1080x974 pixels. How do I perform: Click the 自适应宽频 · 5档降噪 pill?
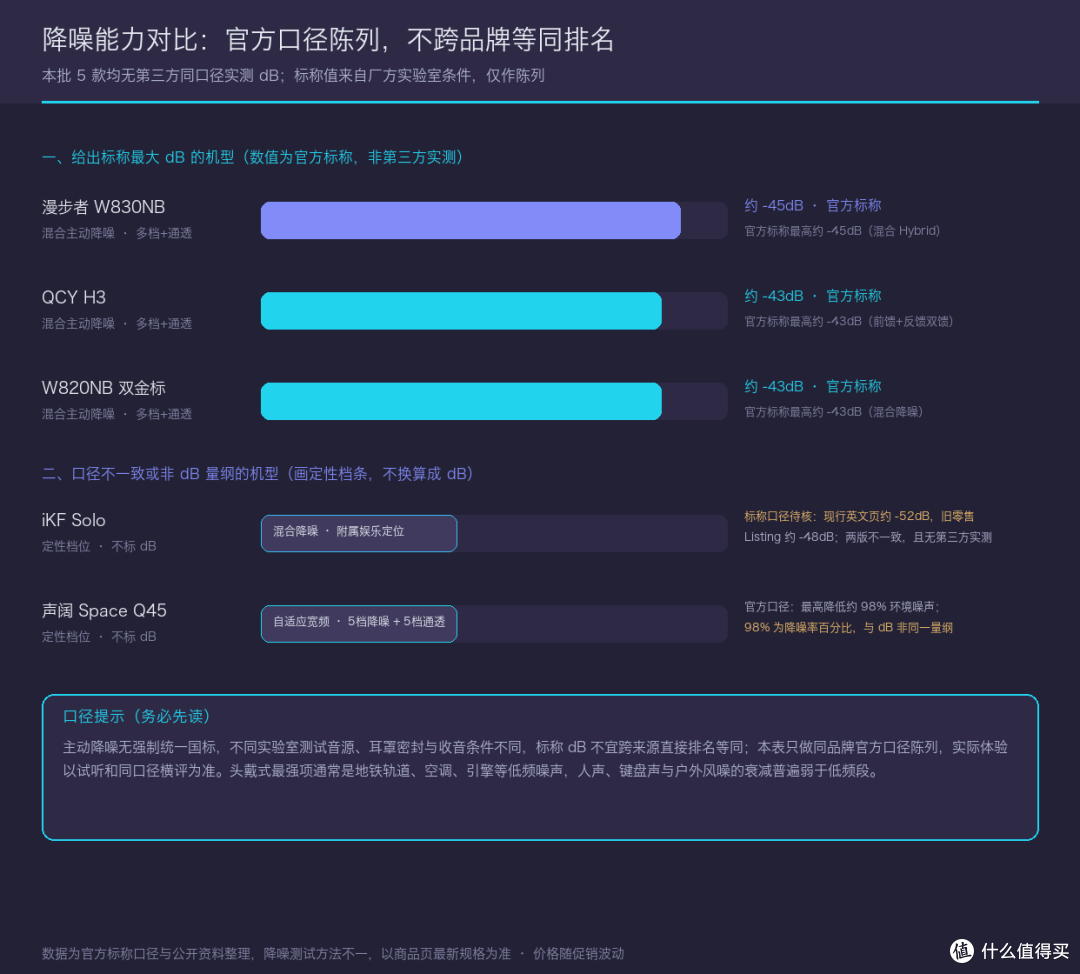tap(359, 623)
